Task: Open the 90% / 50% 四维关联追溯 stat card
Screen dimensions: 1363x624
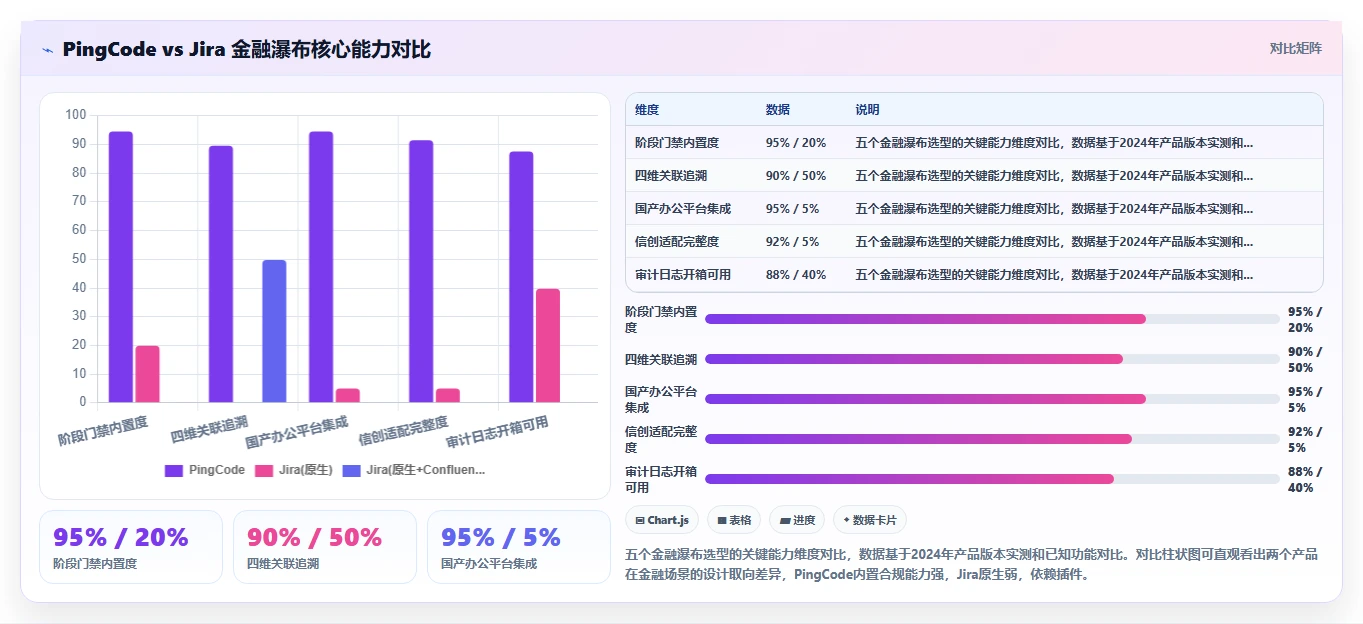Action: [x=325, y=547]
